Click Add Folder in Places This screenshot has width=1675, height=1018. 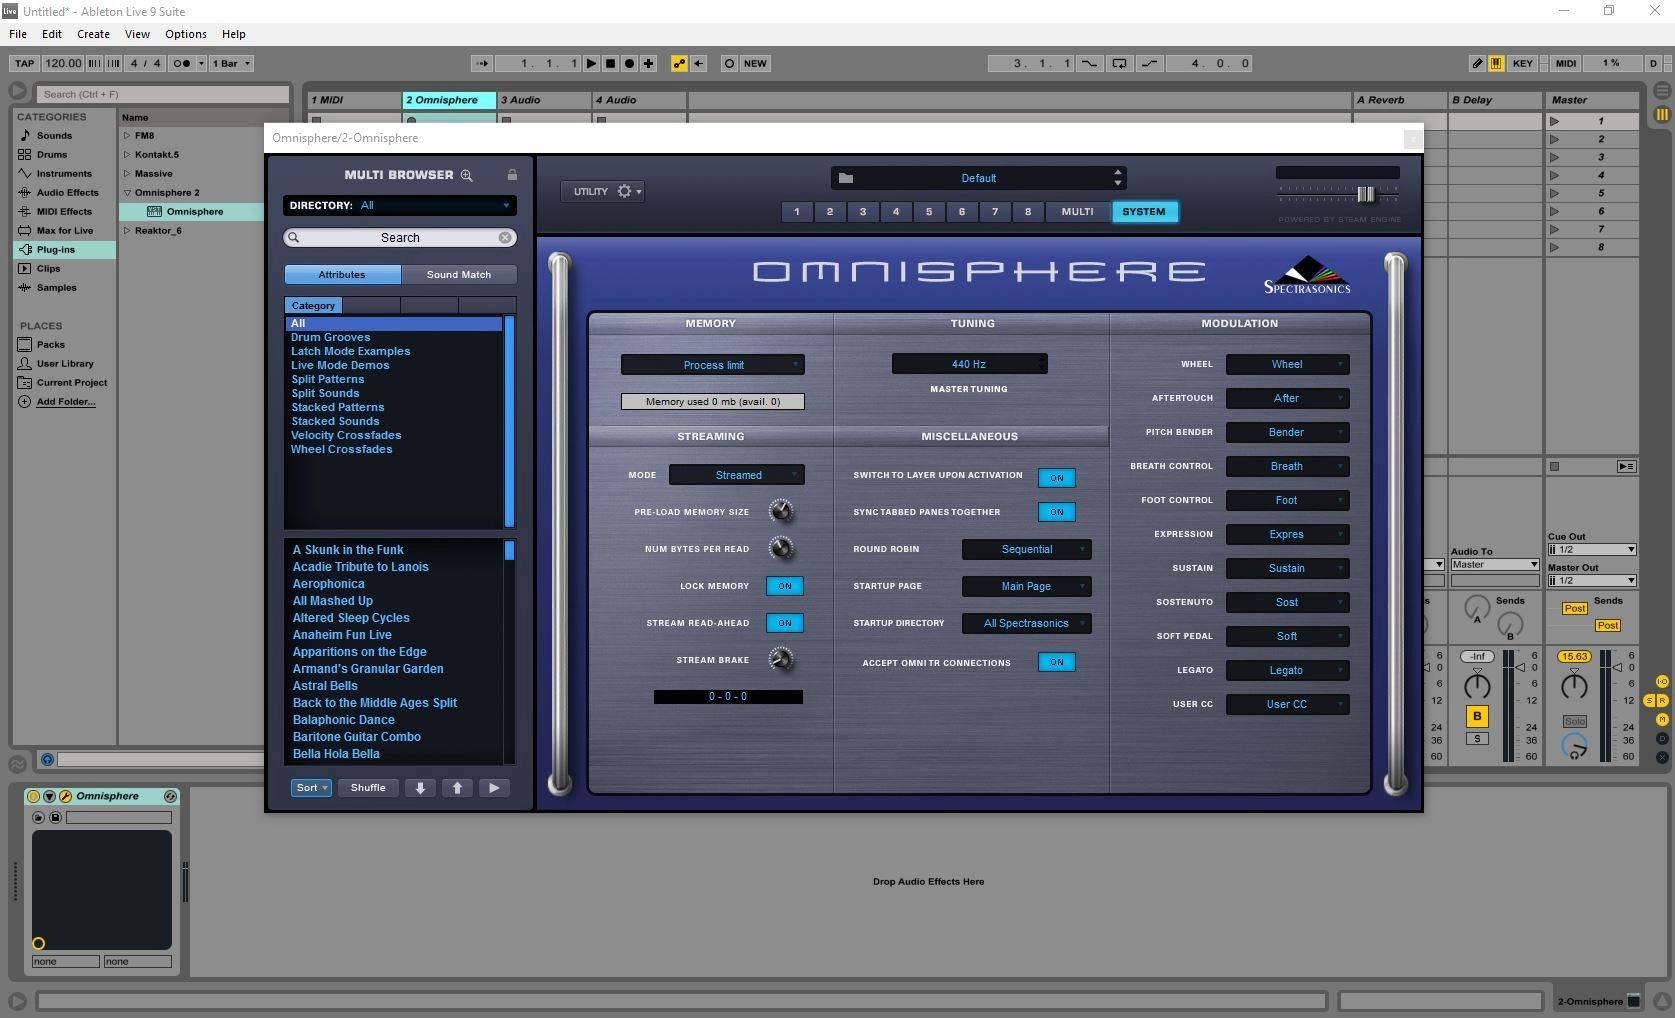(x=66, y=402)
